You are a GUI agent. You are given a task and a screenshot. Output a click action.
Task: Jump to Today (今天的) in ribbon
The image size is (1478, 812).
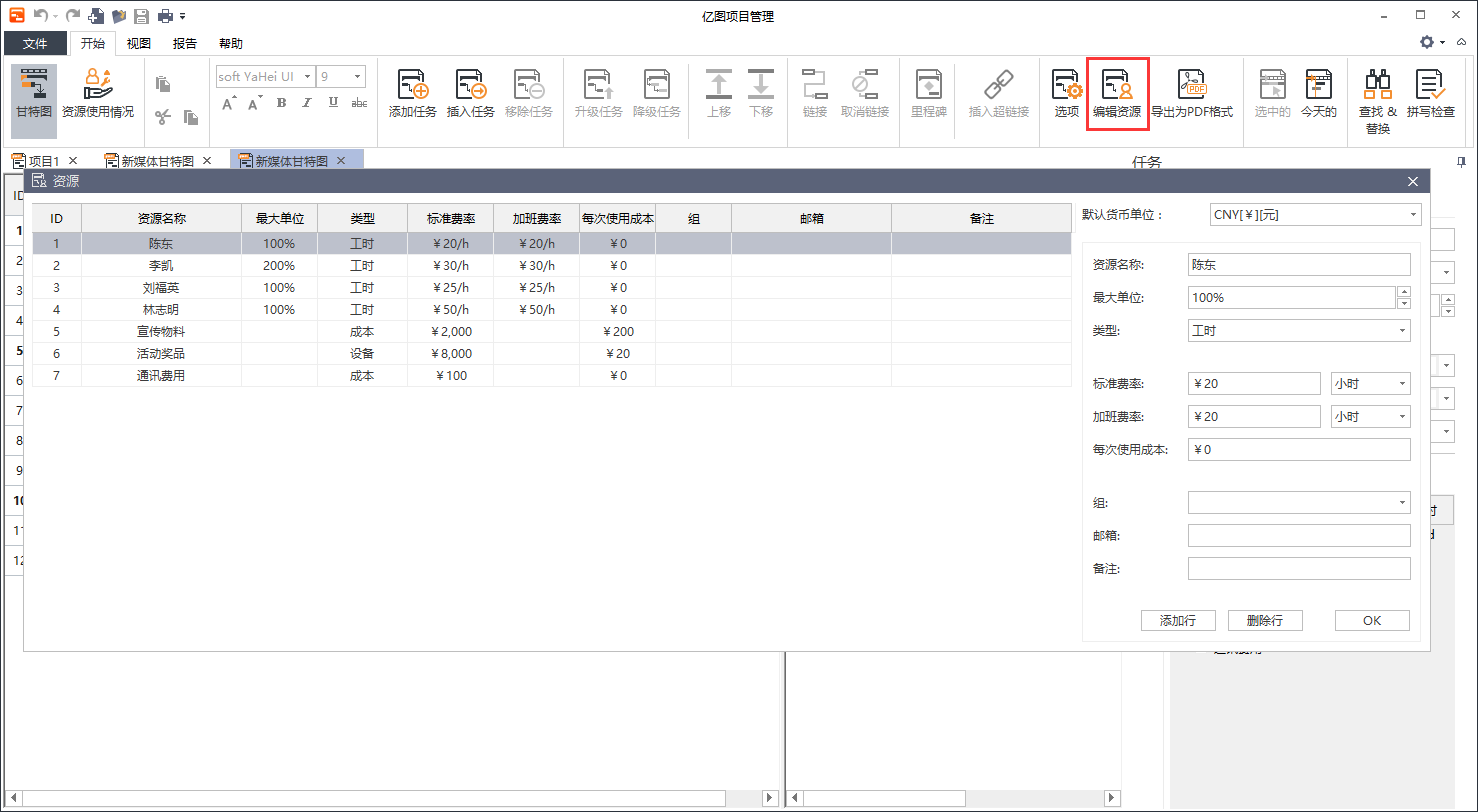point(1318,94)
